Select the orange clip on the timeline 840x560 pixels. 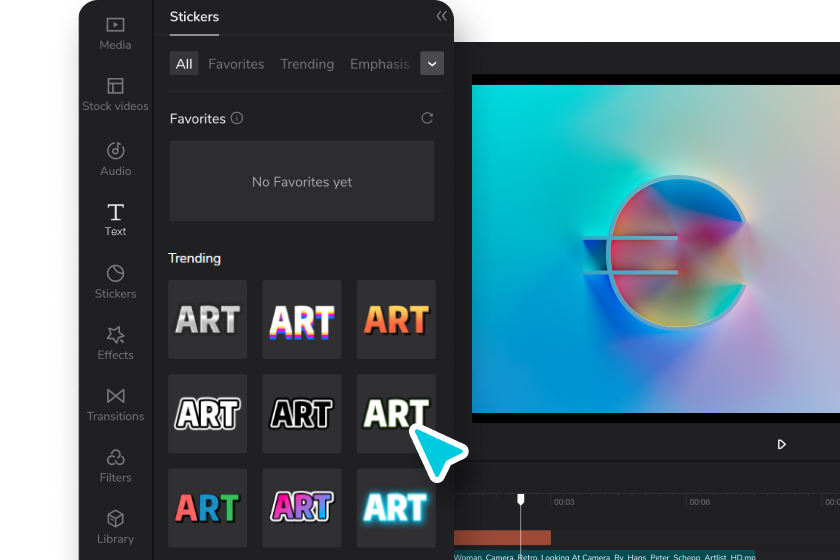(502, 537)
